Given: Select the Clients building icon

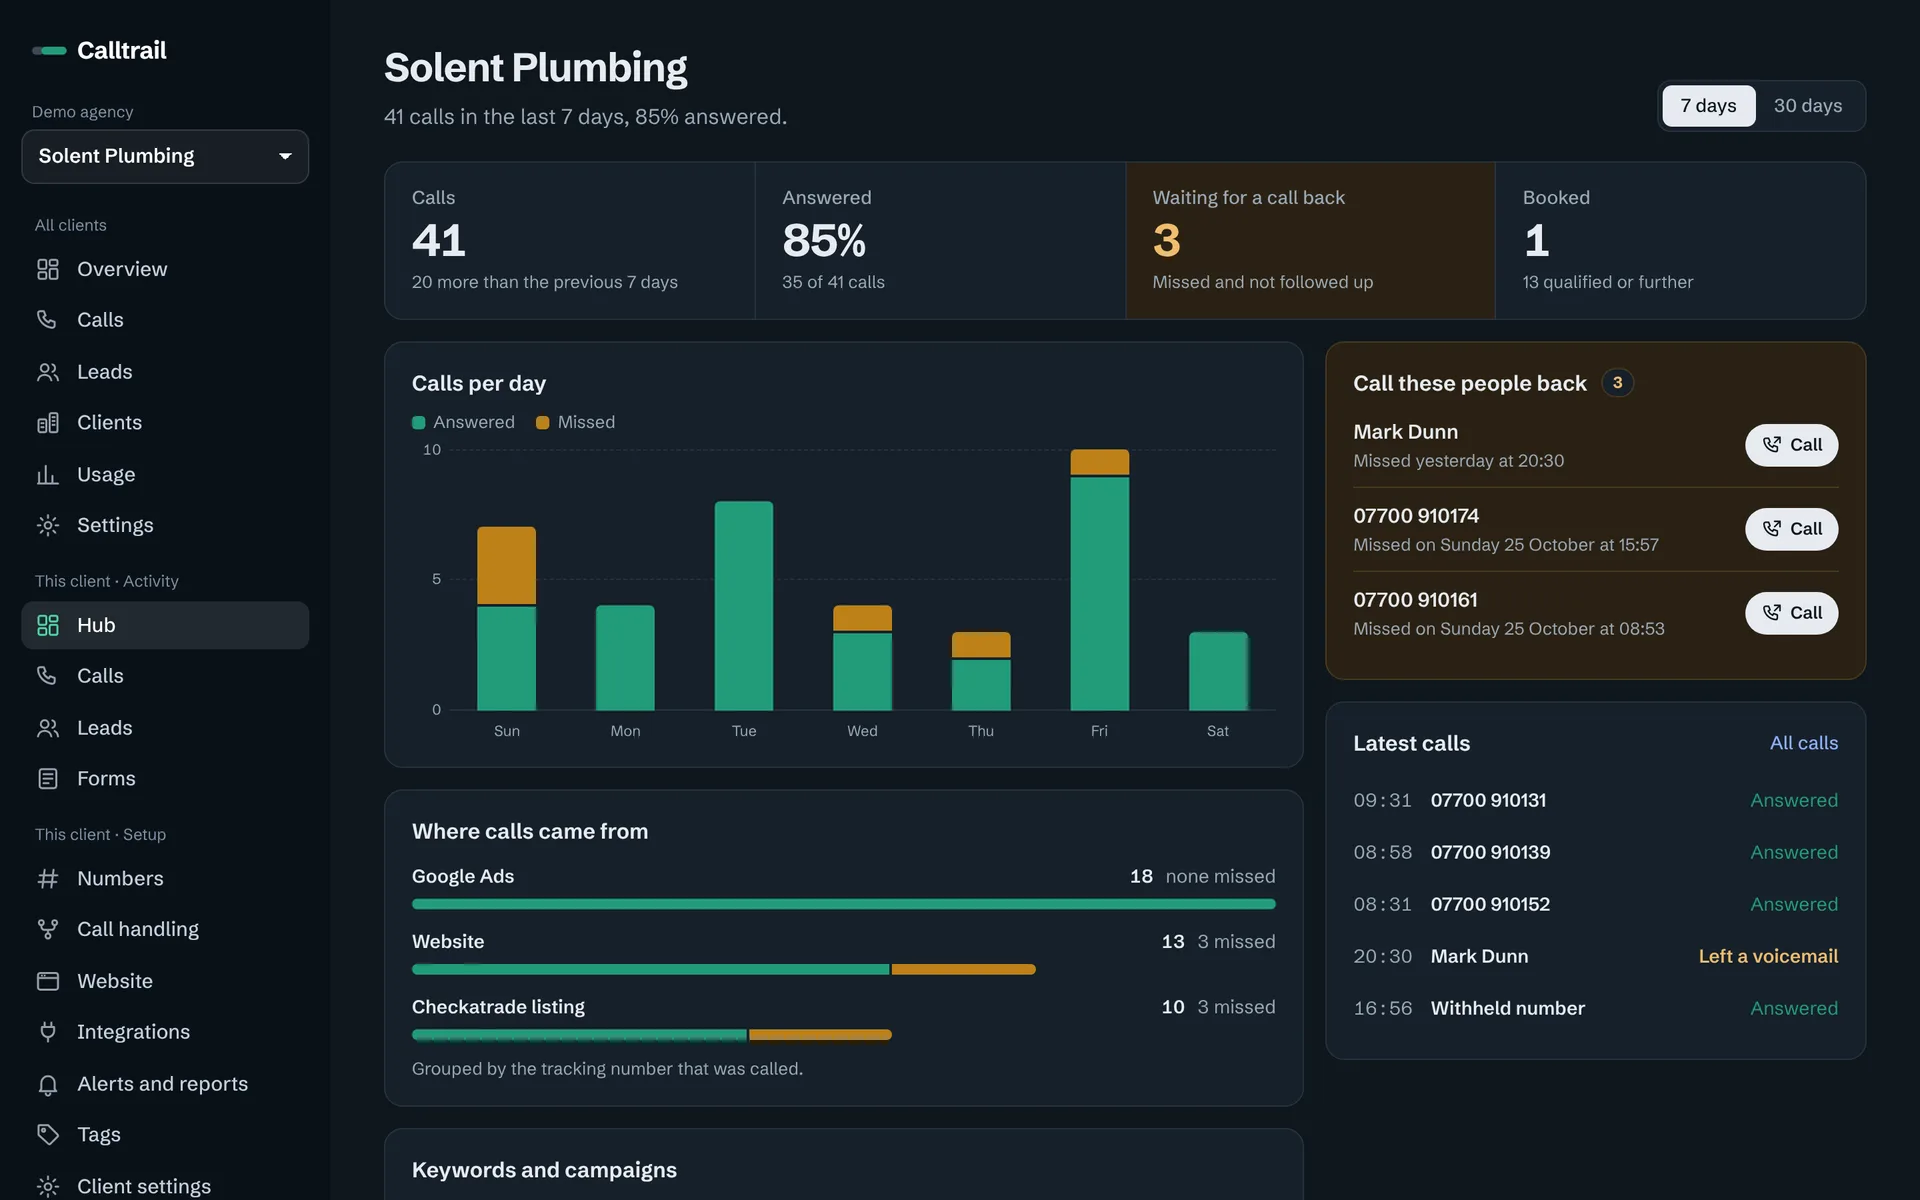Looking at the screenshot, I should (48, 423).
